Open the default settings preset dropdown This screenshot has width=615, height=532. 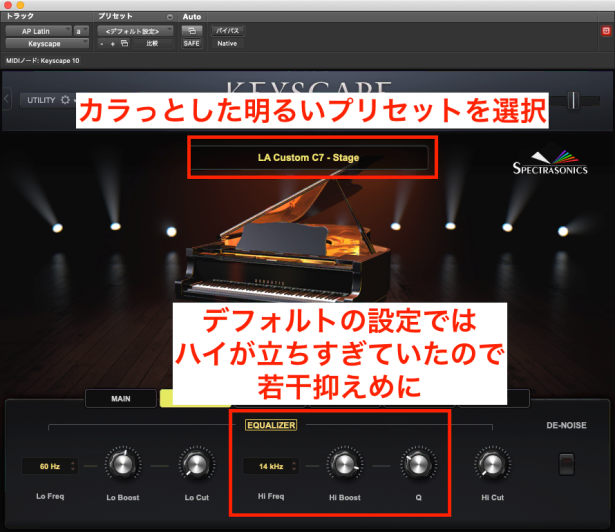pyautogui.click(x=133, y=31)
